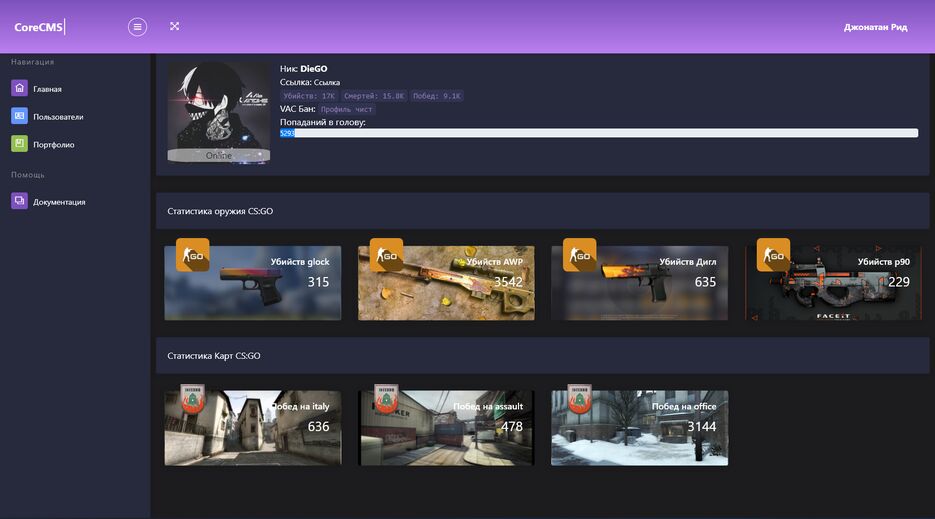The width and height of the screenshot is (935, 519).
Task: Click CS:GO badge on AWP card
Action: 386,255
